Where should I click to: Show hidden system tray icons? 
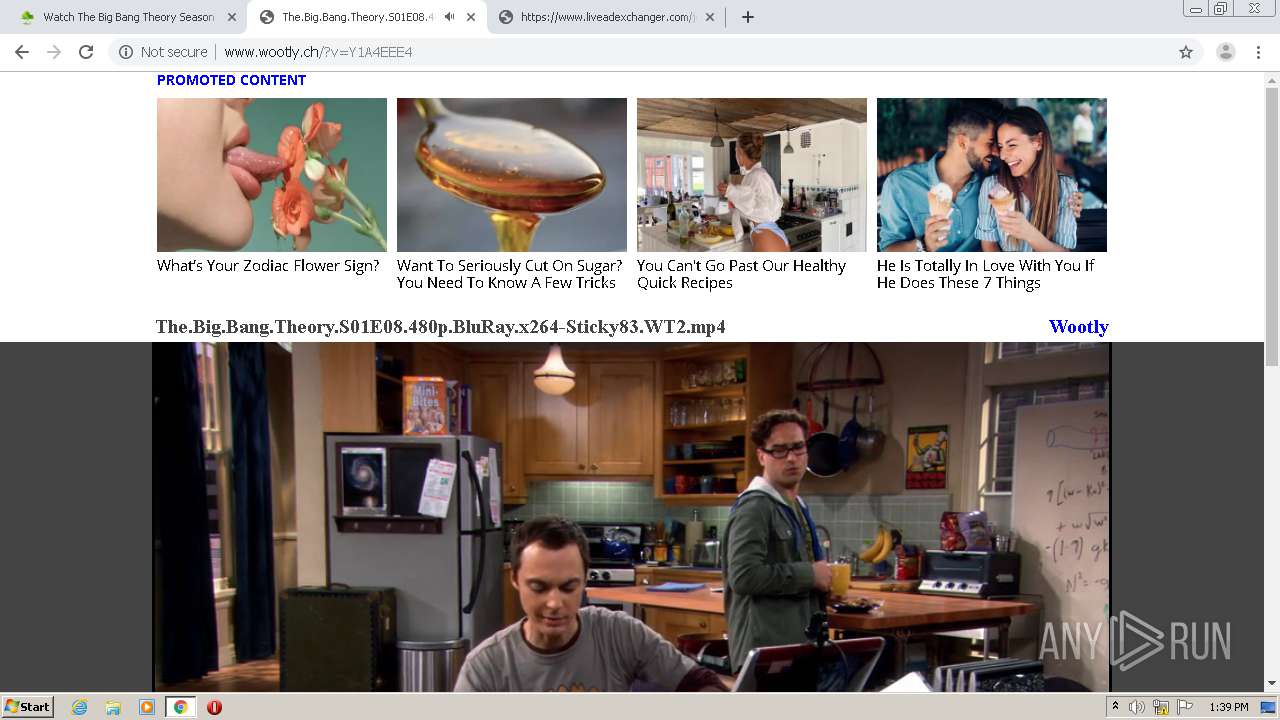1116,707
